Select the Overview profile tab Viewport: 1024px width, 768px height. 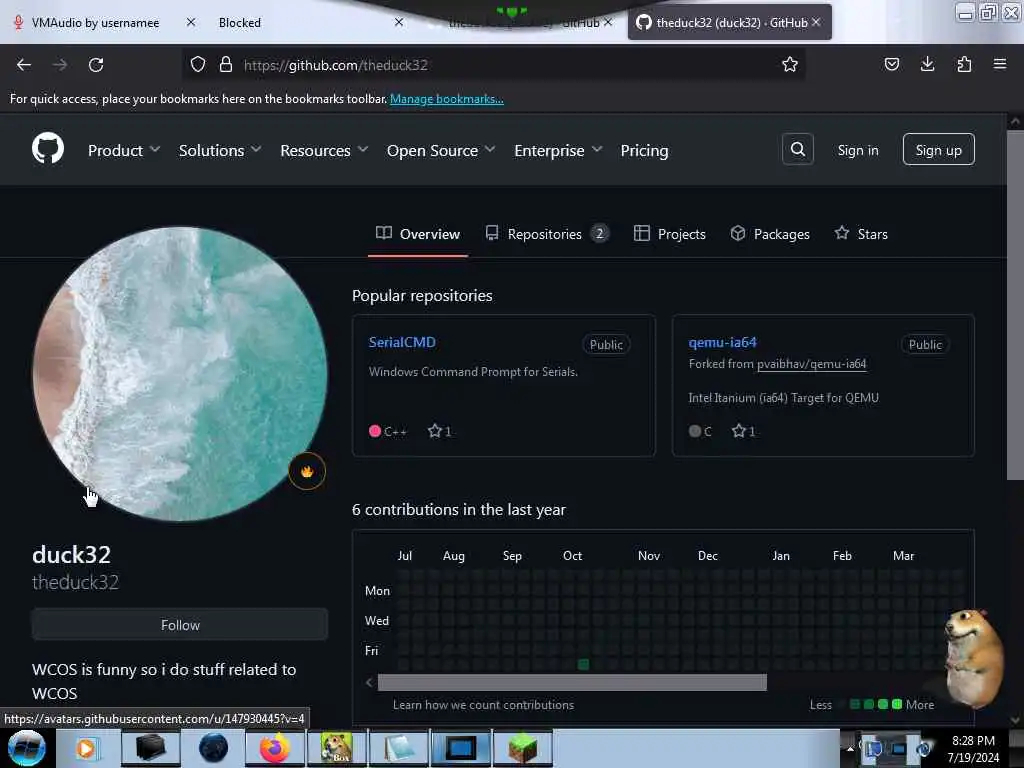(x=418, y=234)
